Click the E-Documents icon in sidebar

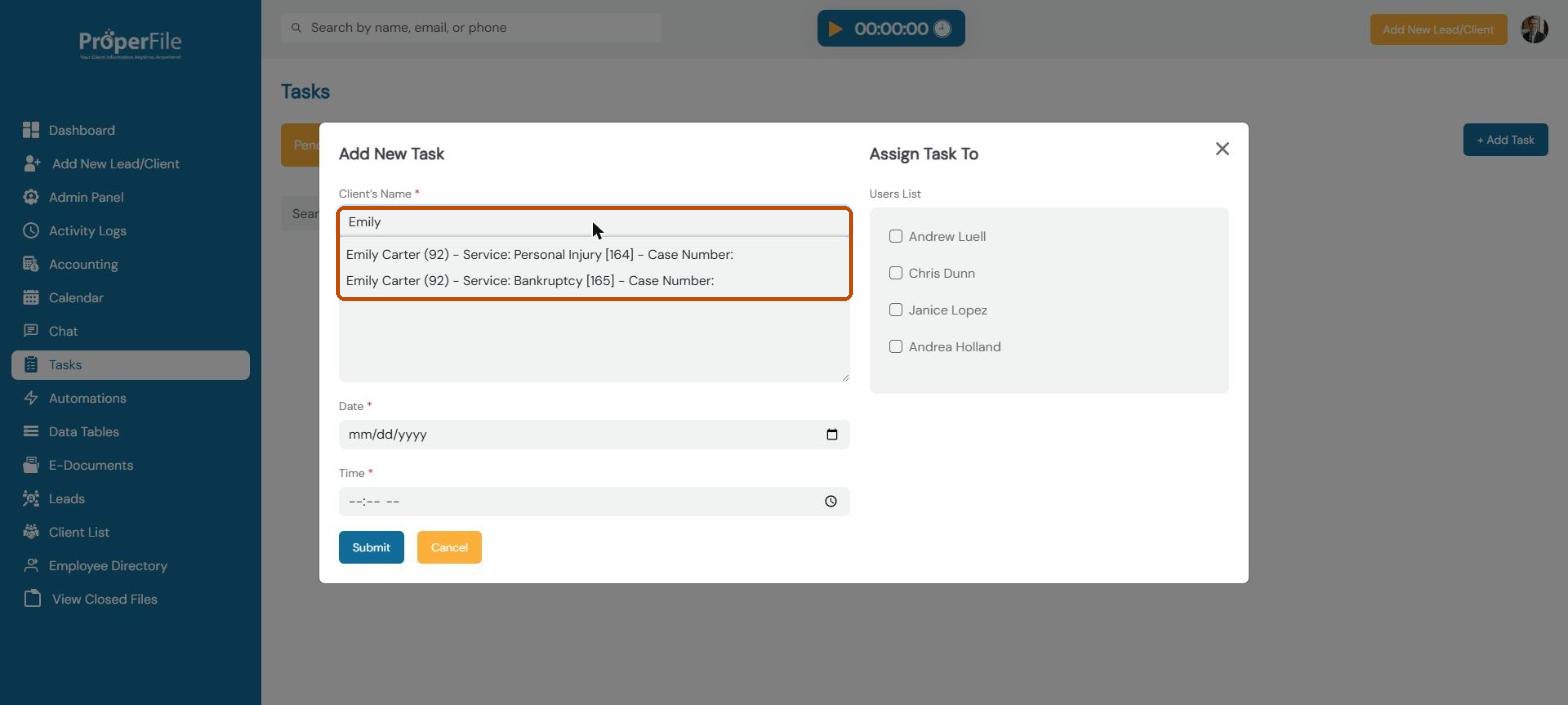tap(31, 465)
